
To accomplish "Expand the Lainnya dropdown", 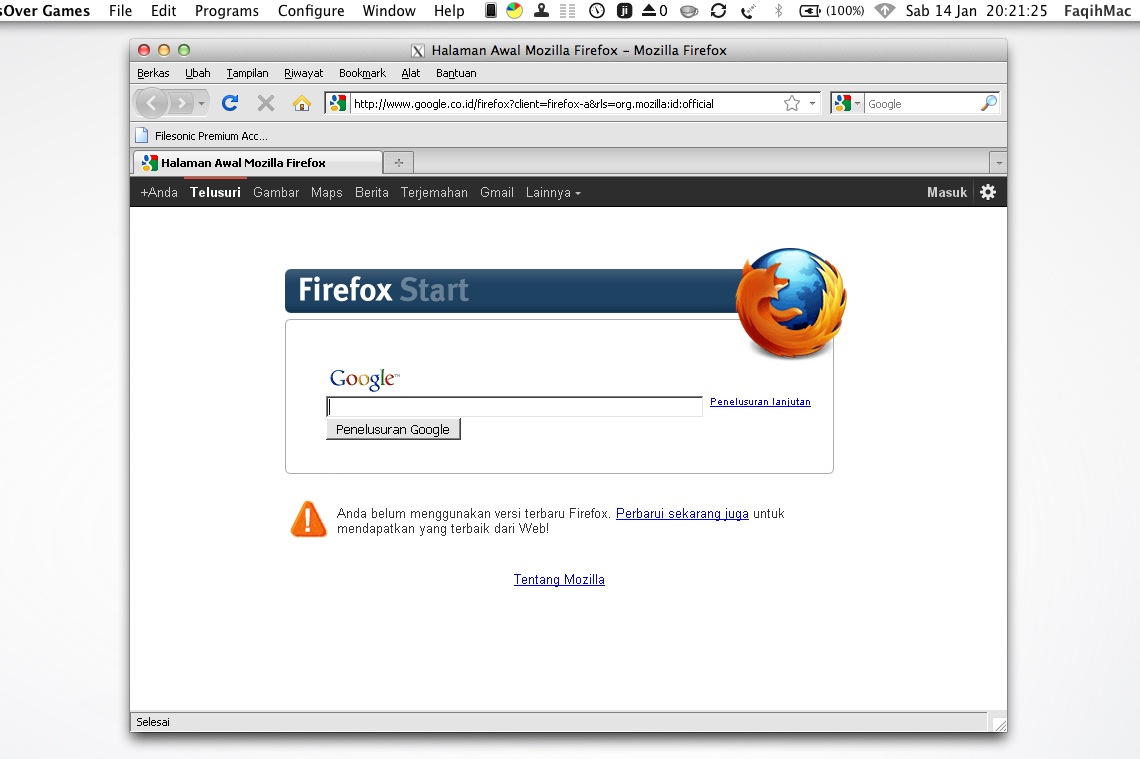I will pos(553,193).
